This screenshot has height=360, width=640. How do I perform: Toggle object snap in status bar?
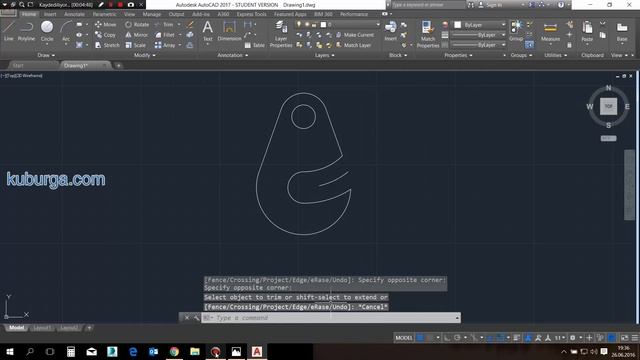501,338
